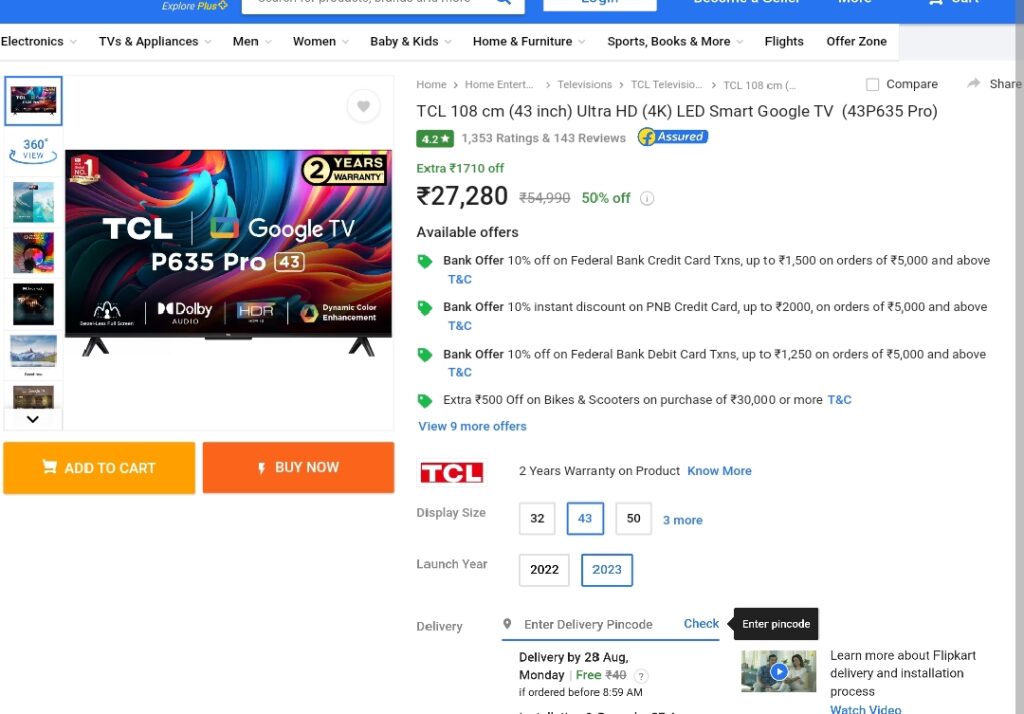Image resolution: width=1024 pixels, height=714 pixels.
Task: Click the TCL brand logo
Action: pos(451,472)
